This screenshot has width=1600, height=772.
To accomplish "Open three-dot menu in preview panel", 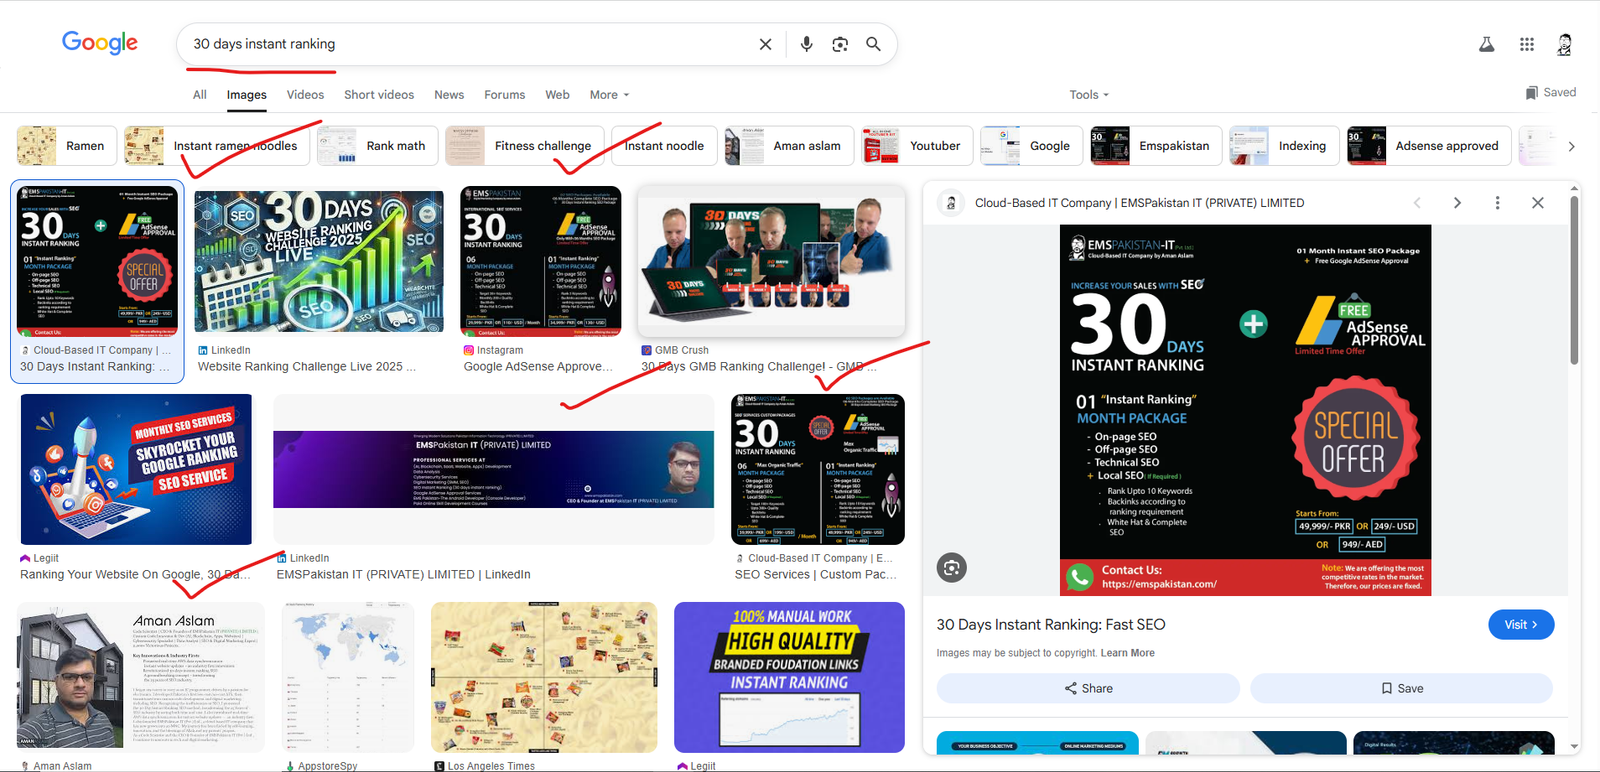I will pos(1497,203).
